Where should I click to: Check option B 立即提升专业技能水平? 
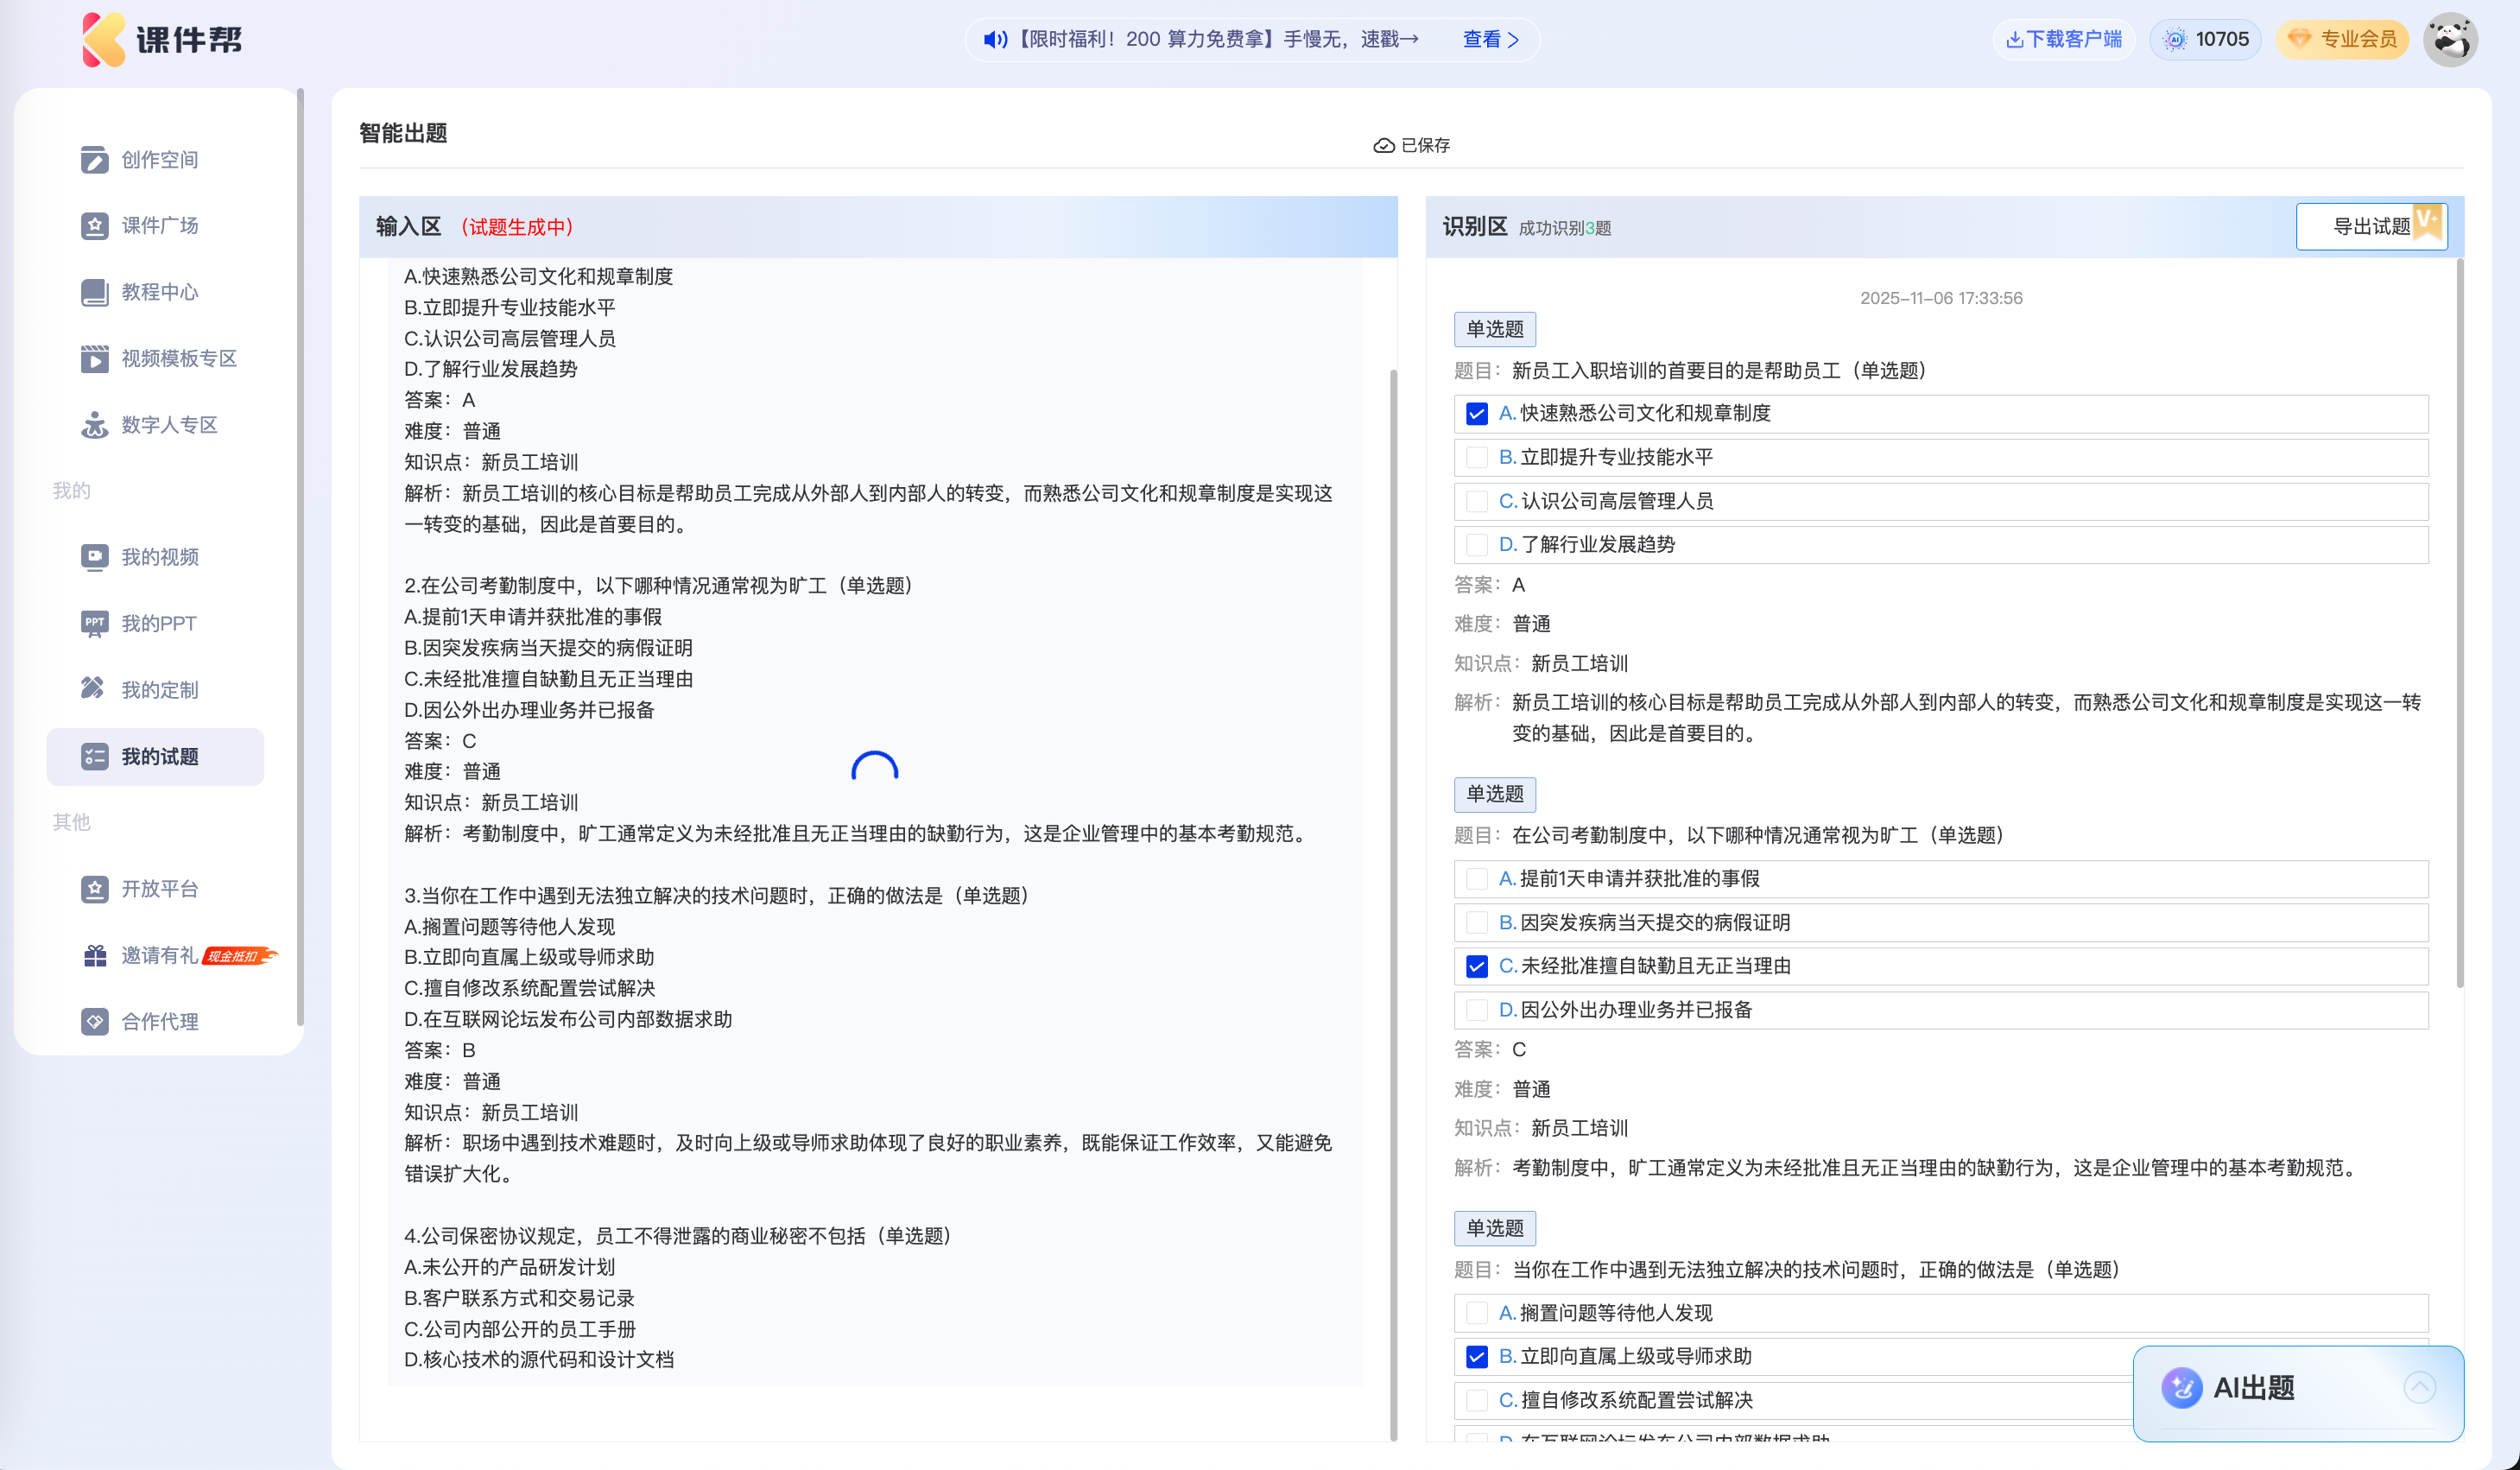point(1476,458)
